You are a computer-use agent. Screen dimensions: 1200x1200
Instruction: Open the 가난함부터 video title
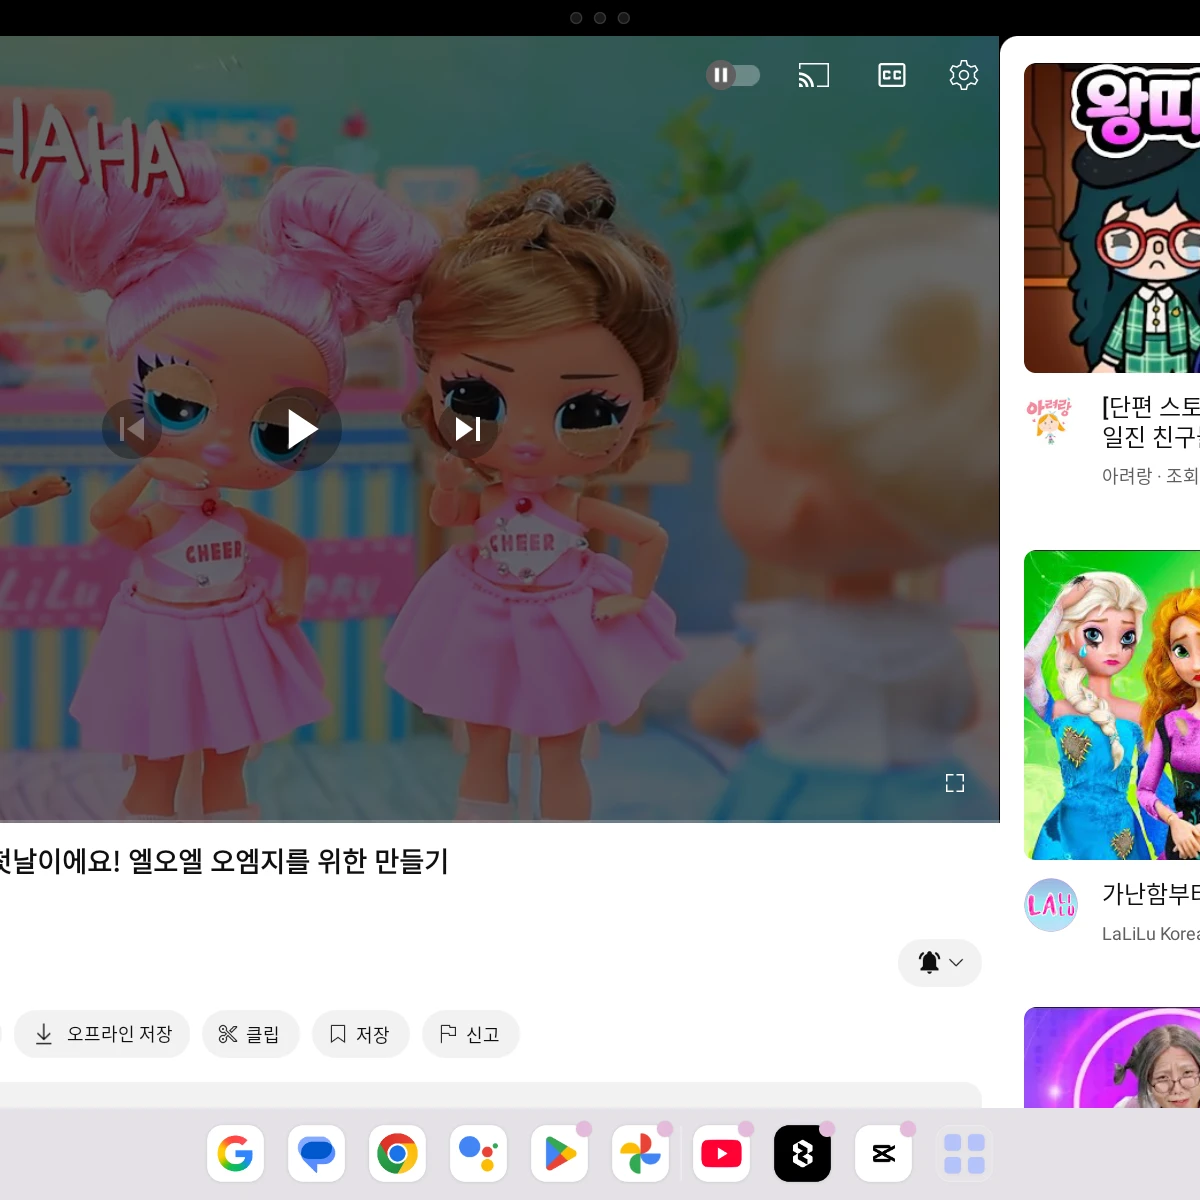point(1151,893)
